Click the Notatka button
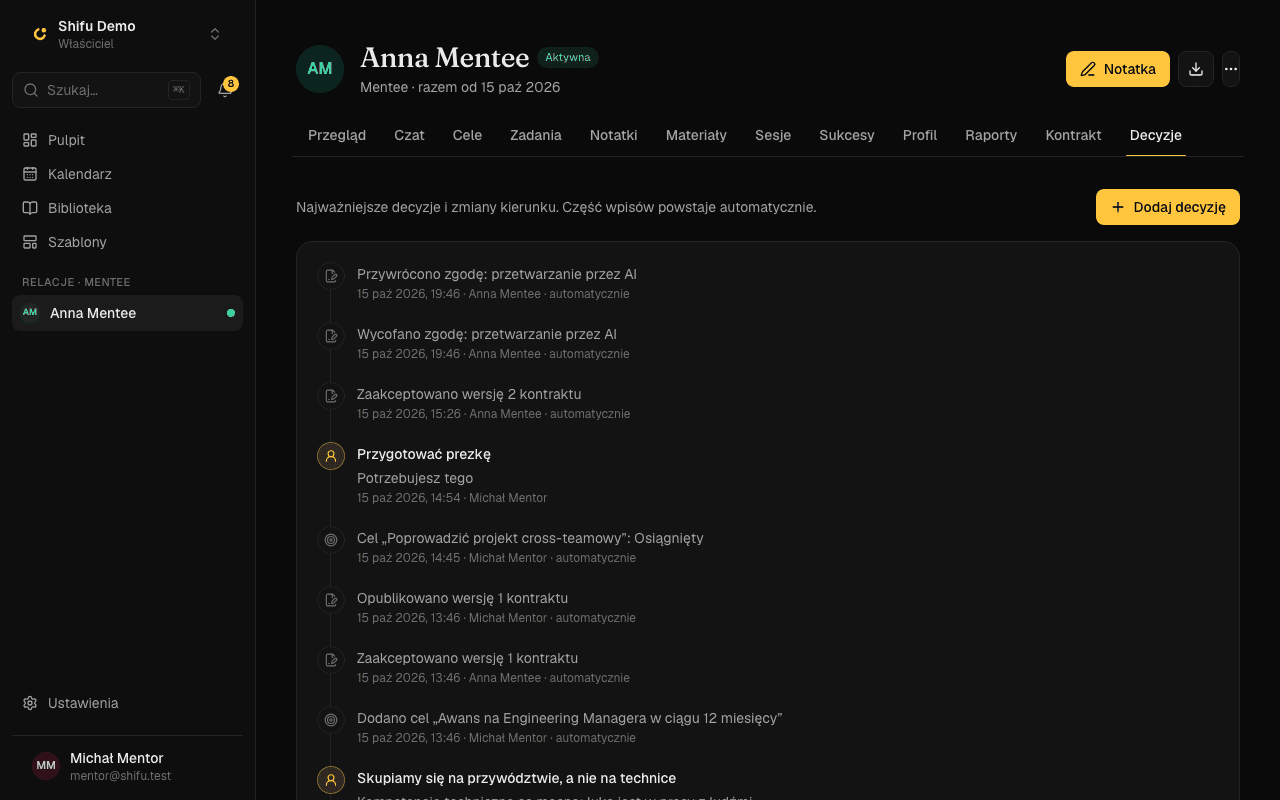Viewport: 1280px width, 800px height. [x=1118, y=69]
